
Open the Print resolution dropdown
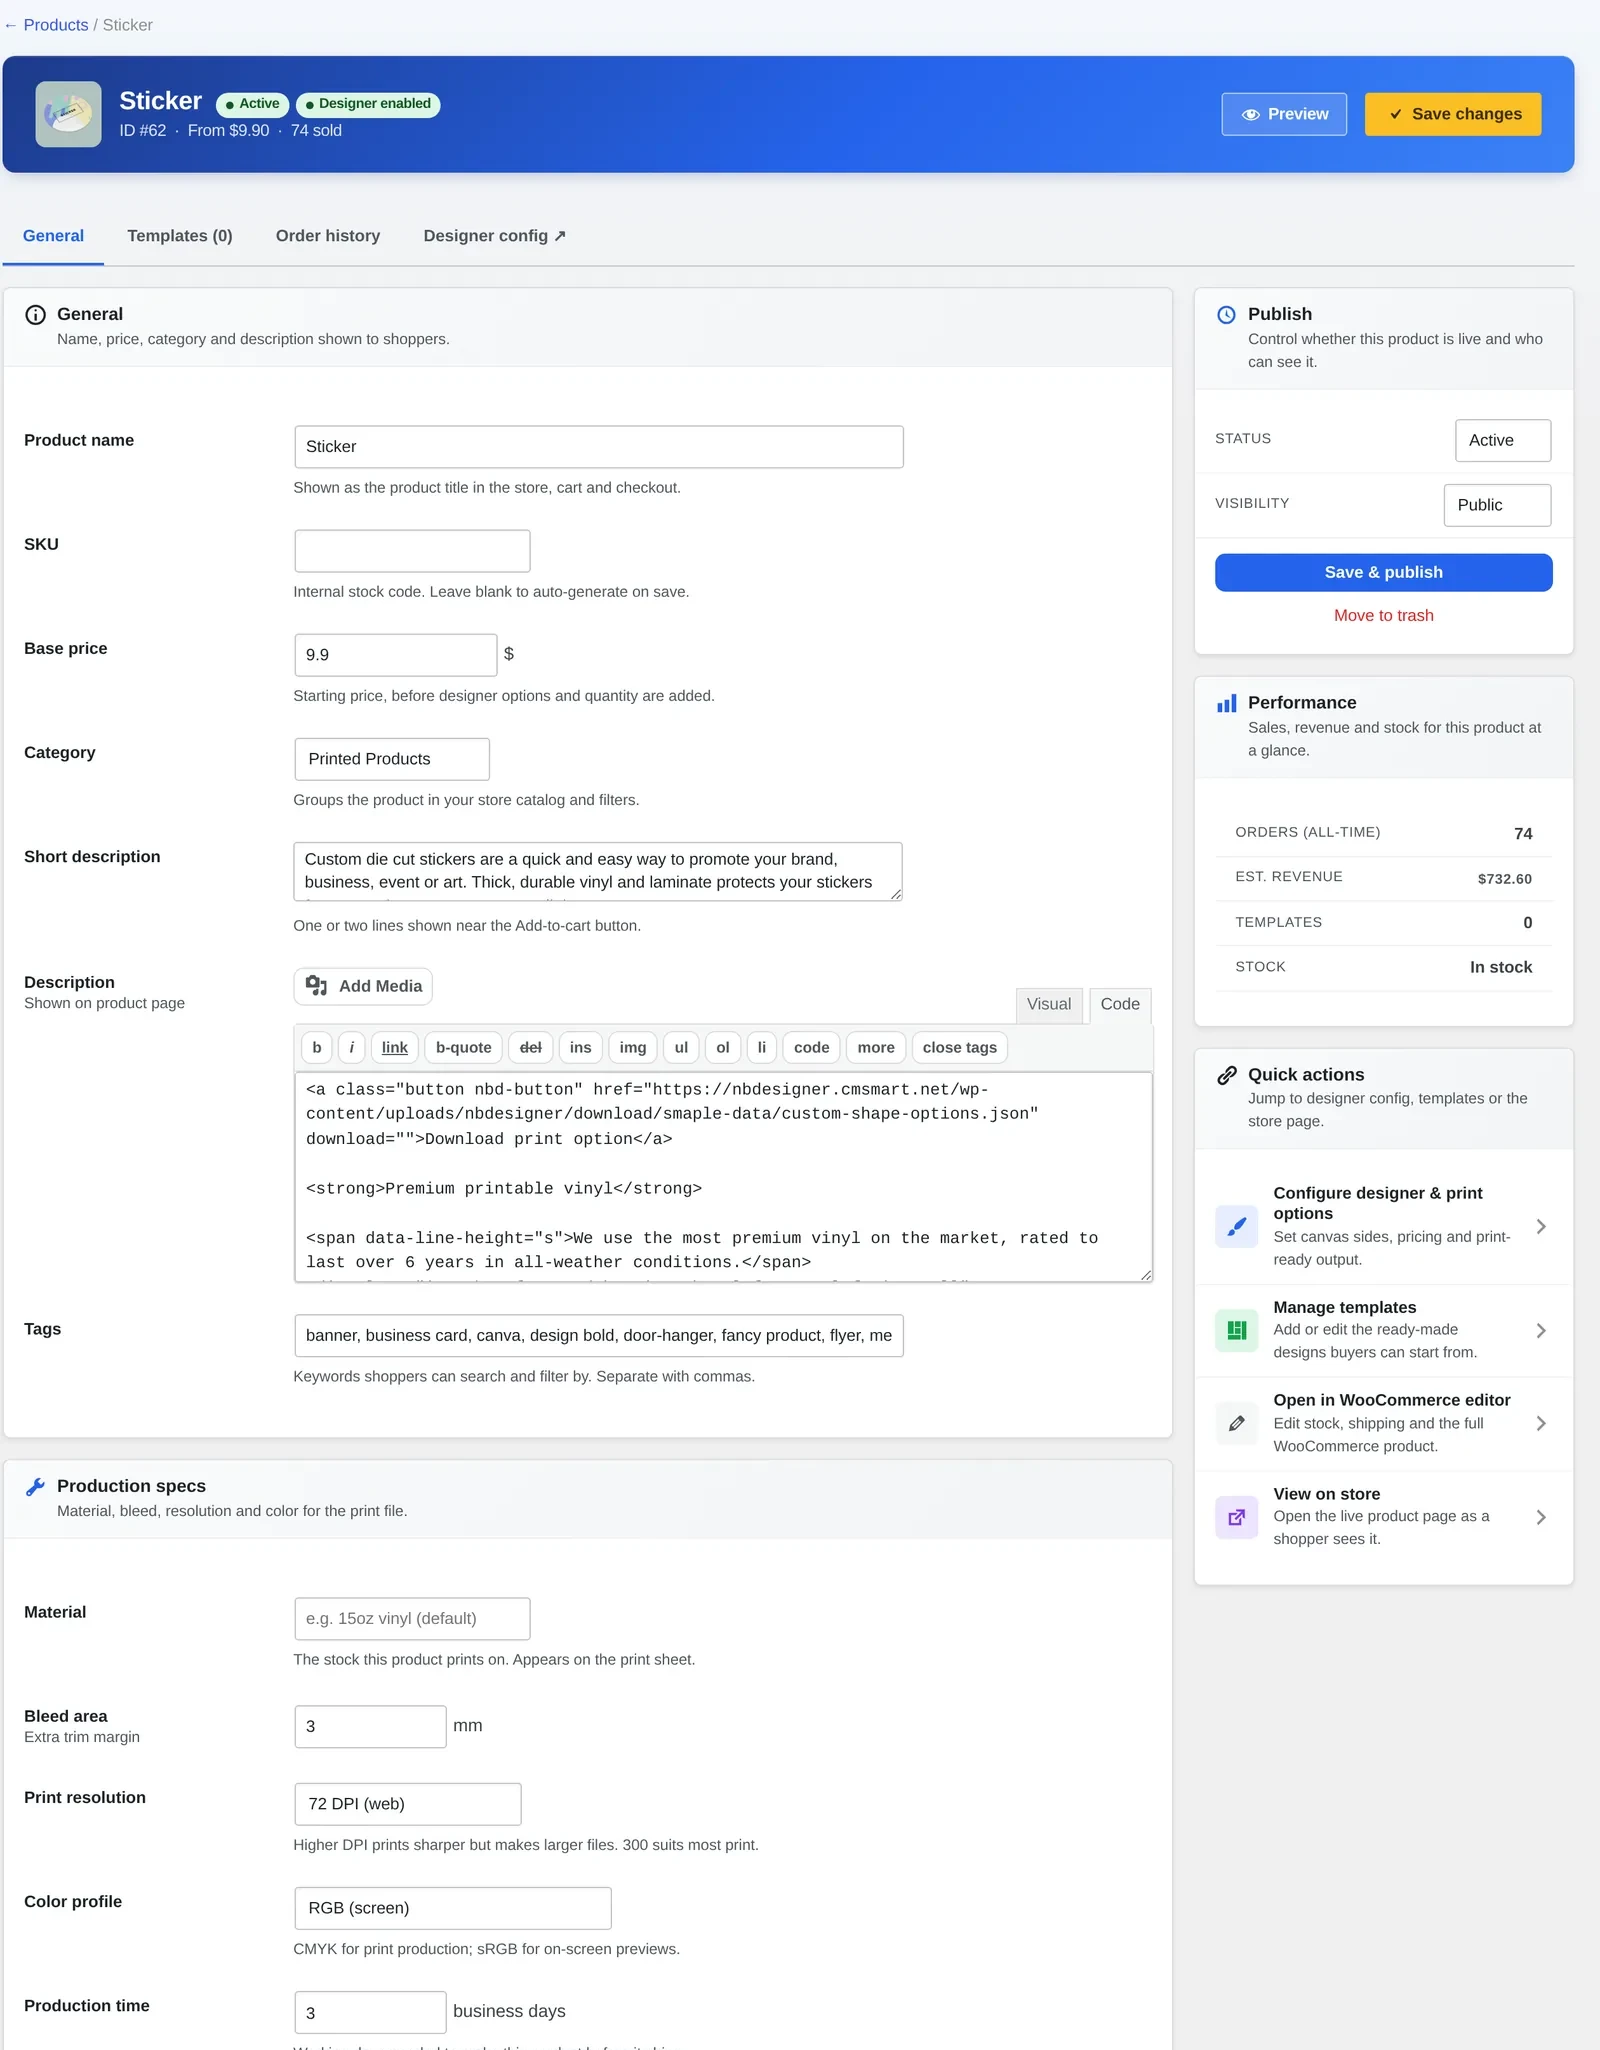[x=408, y=1804]
